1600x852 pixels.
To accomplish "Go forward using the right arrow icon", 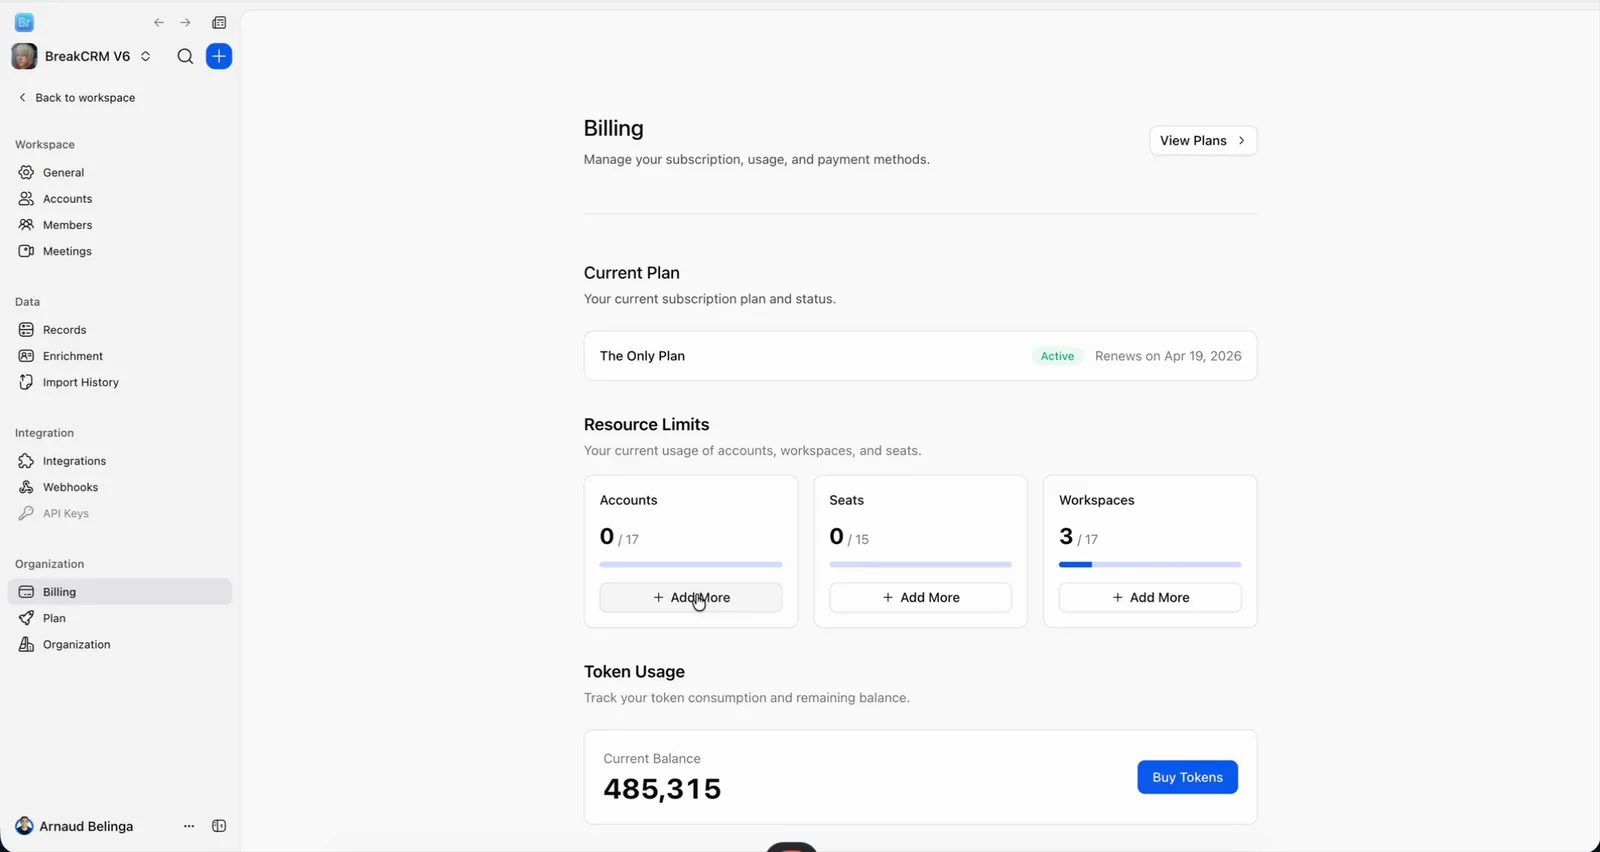I will point(185,22).
